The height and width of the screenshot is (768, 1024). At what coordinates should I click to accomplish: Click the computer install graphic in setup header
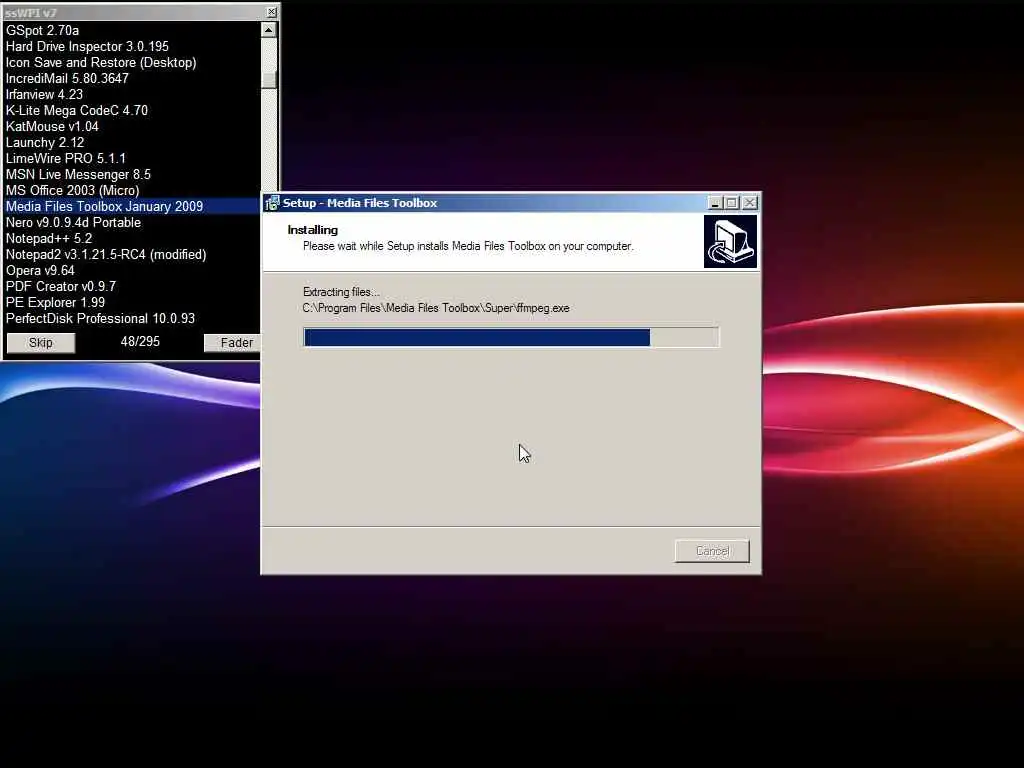tap(730, 242)
